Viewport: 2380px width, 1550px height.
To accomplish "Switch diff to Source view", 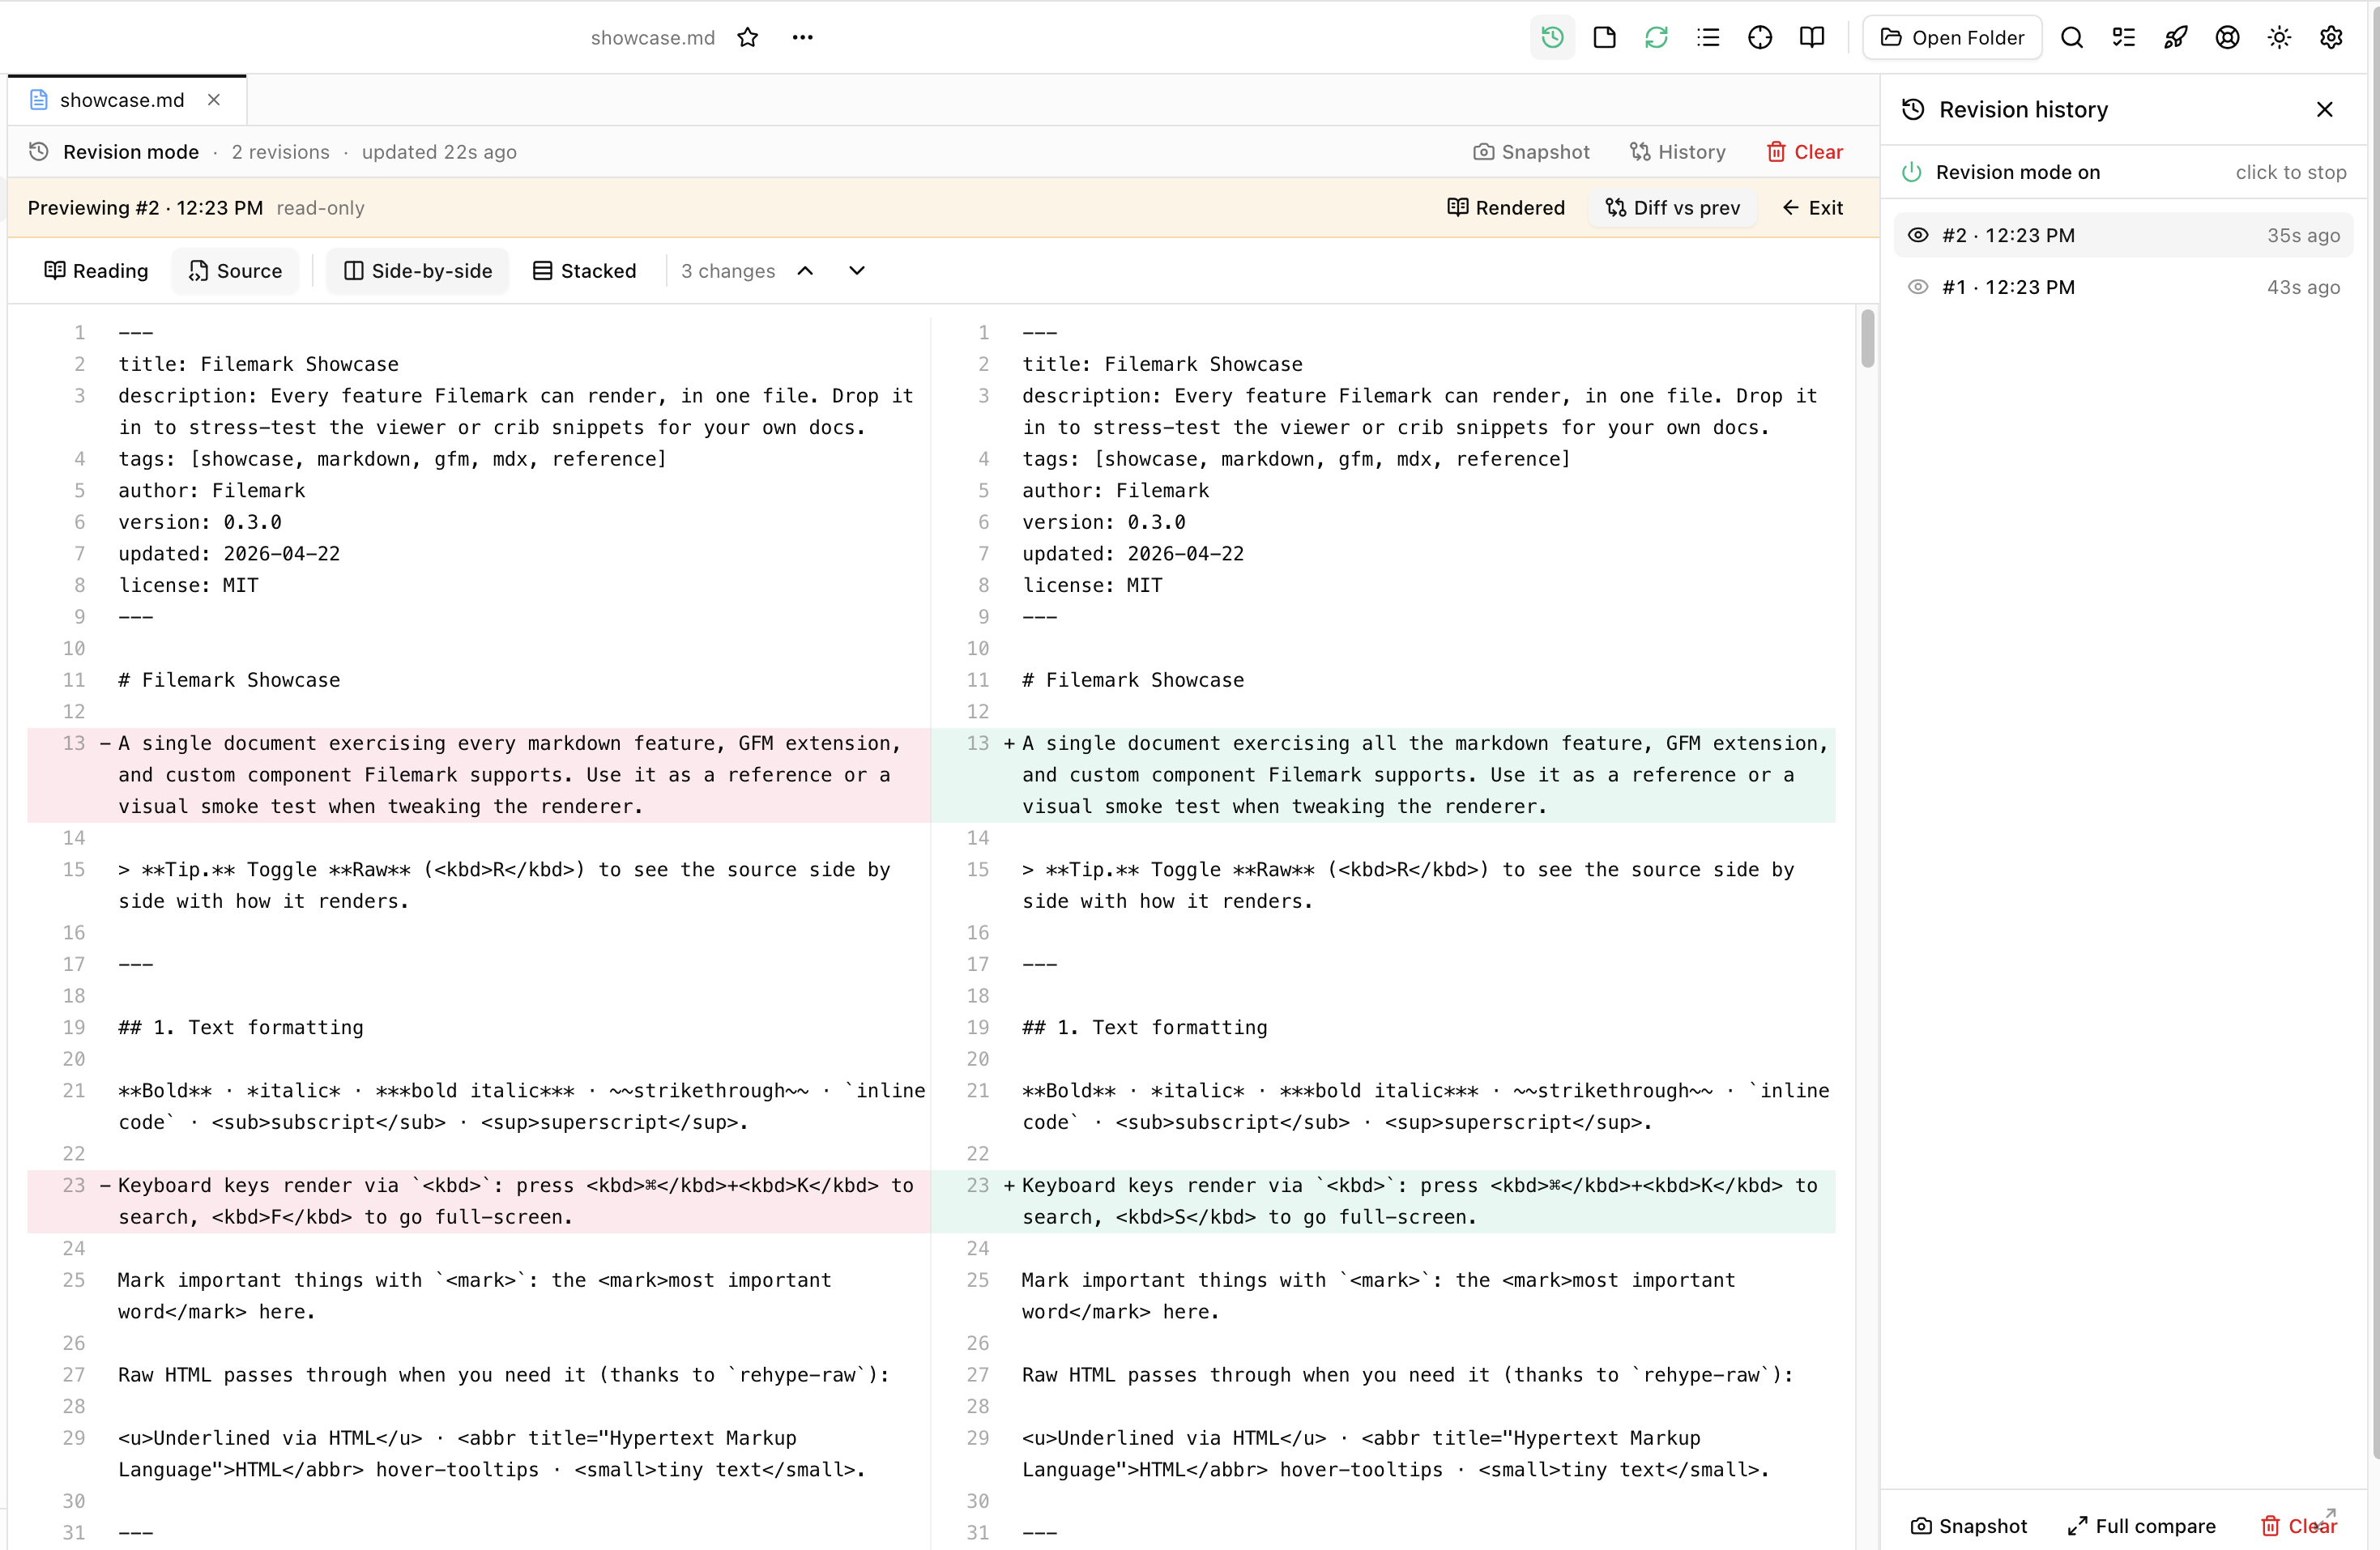I will [x=236, y=271].
